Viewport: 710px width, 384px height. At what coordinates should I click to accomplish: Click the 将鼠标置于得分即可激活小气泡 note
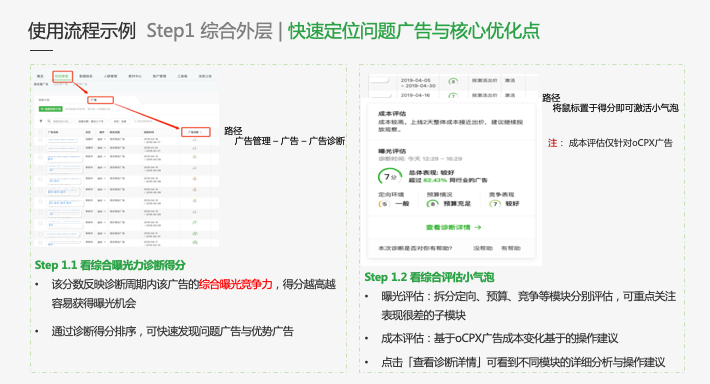pos(615,108)
